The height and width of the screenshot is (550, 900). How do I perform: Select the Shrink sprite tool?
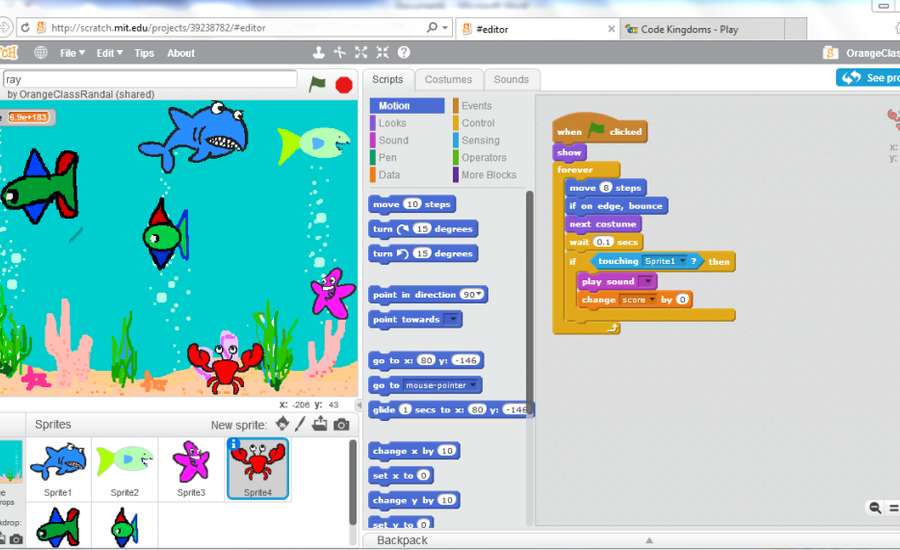[382, 53]
